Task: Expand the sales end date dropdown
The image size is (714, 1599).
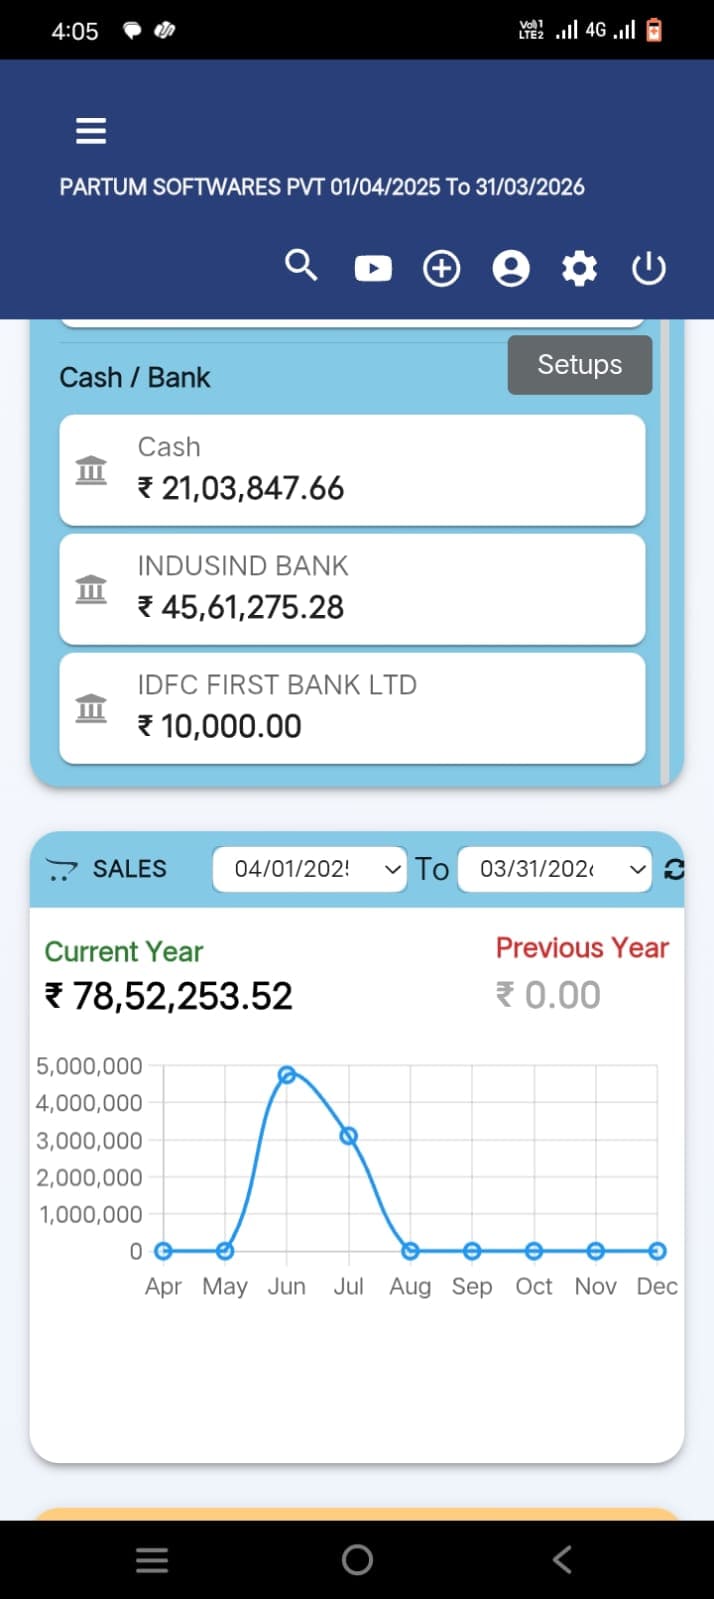Action: tap(554, 869)
